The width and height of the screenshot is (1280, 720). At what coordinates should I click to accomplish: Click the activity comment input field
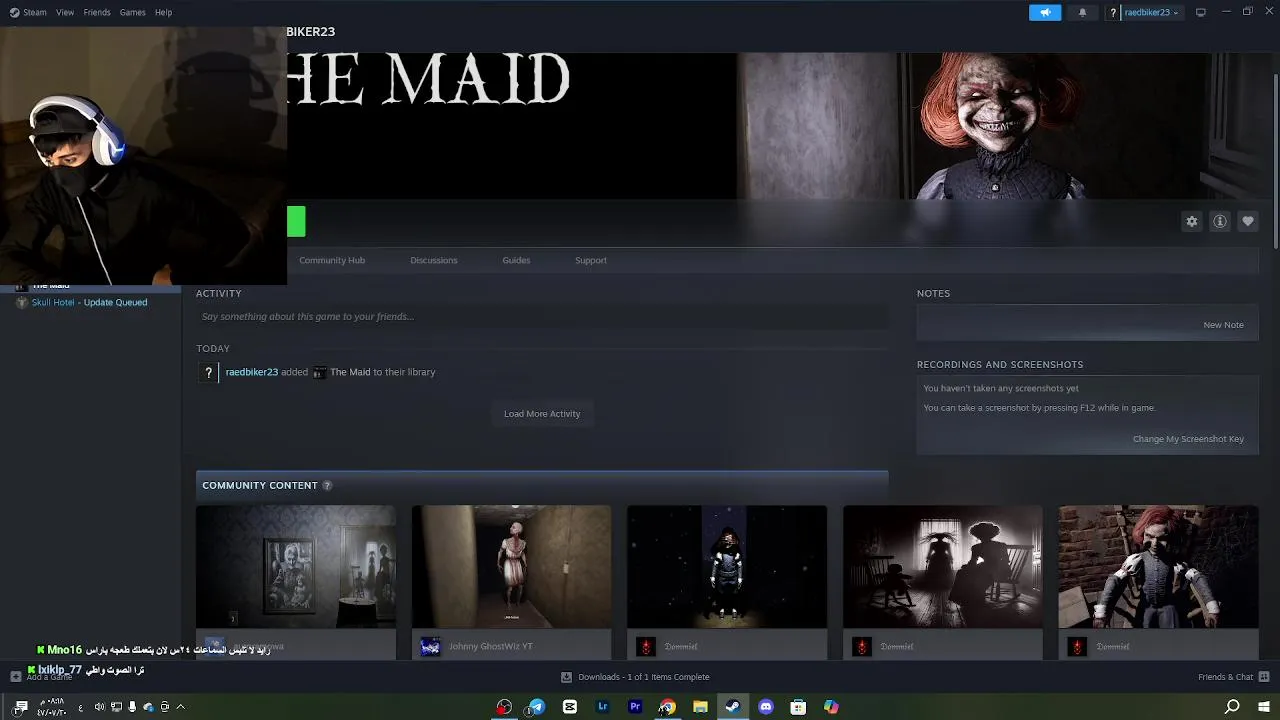click(542, 316)
